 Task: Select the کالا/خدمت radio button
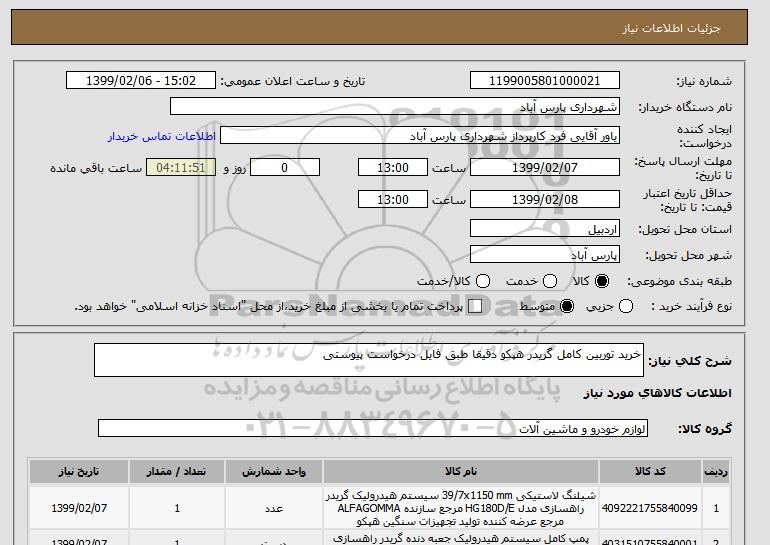coord(483,281)
